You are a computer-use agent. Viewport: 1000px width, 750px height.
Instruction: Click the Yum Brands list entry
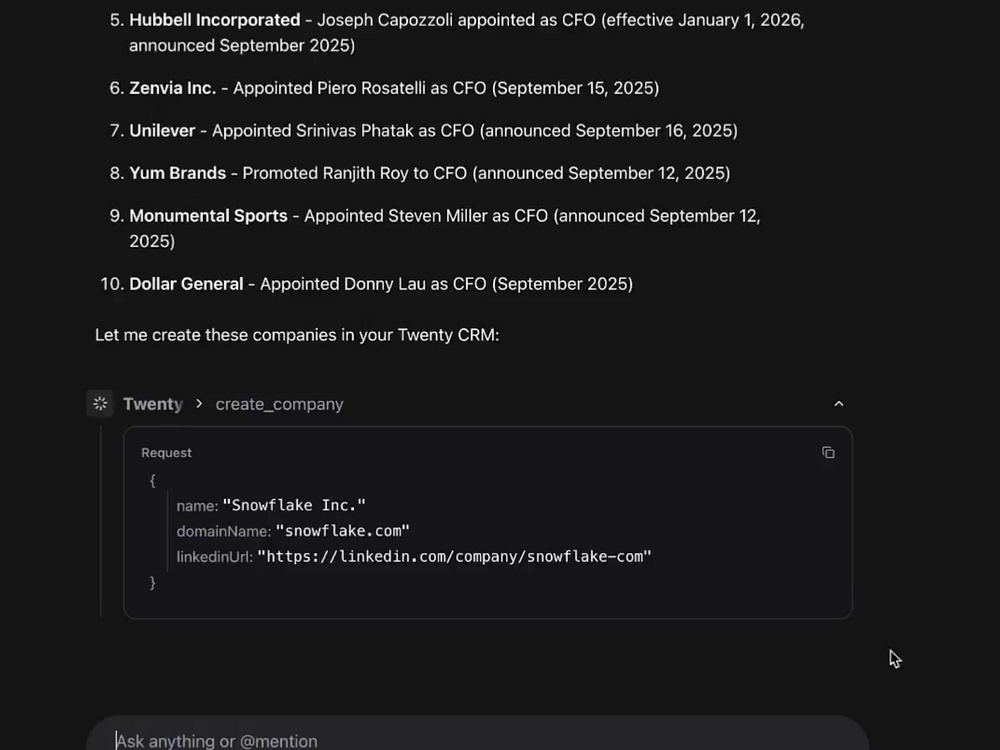[177, 173]
